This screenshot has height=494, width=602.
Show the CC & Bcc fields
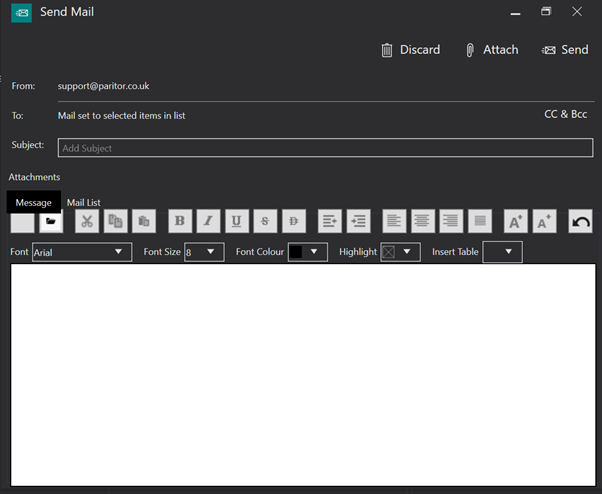click(566, 114)
